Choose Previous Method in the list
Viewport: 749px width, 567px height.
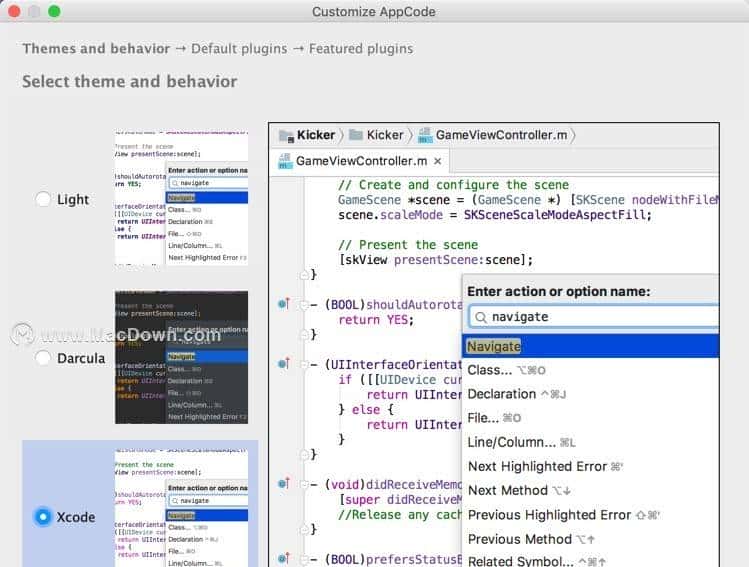pos(591,539)
